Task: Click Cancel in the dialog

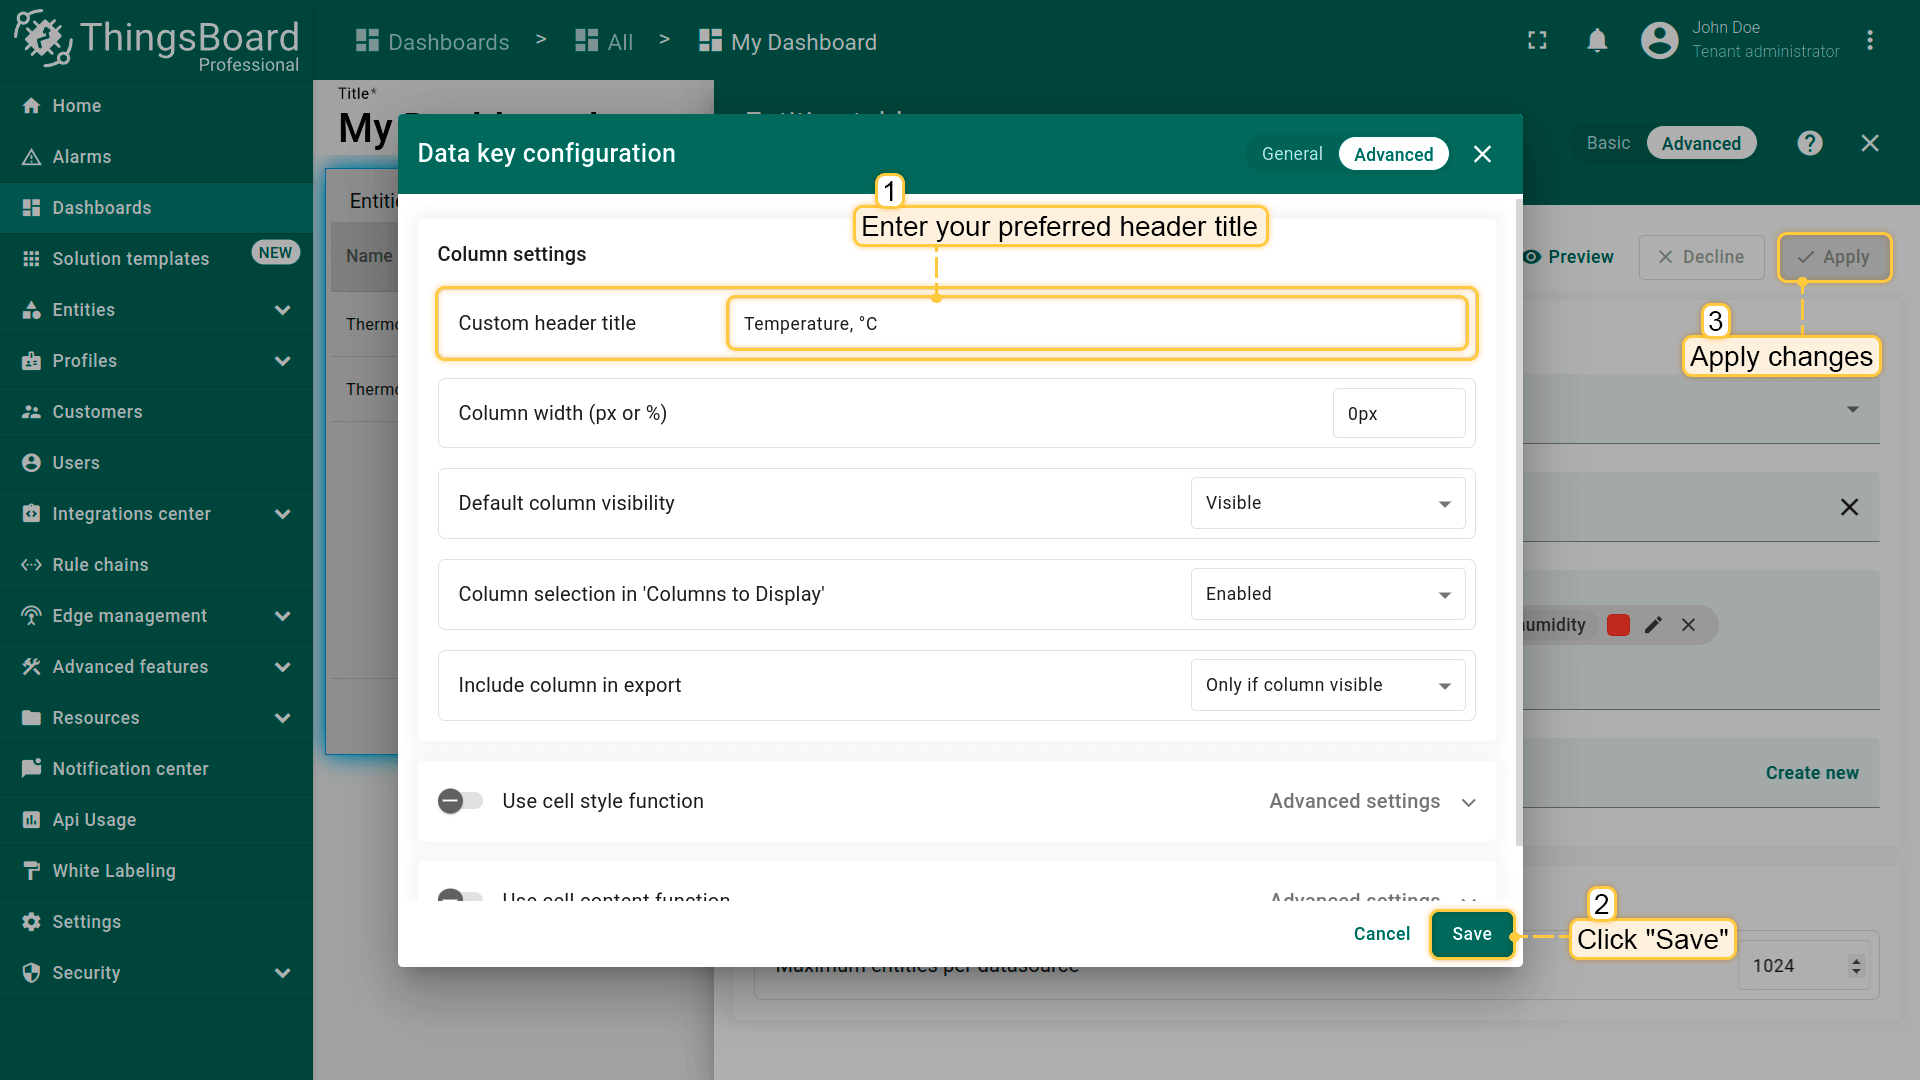Action: (x=1381, y=934)
